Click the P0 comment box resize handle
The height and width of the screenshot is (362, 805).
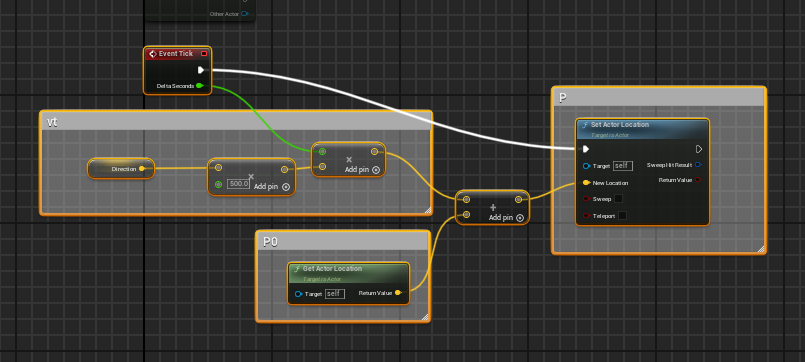(425, 317)
